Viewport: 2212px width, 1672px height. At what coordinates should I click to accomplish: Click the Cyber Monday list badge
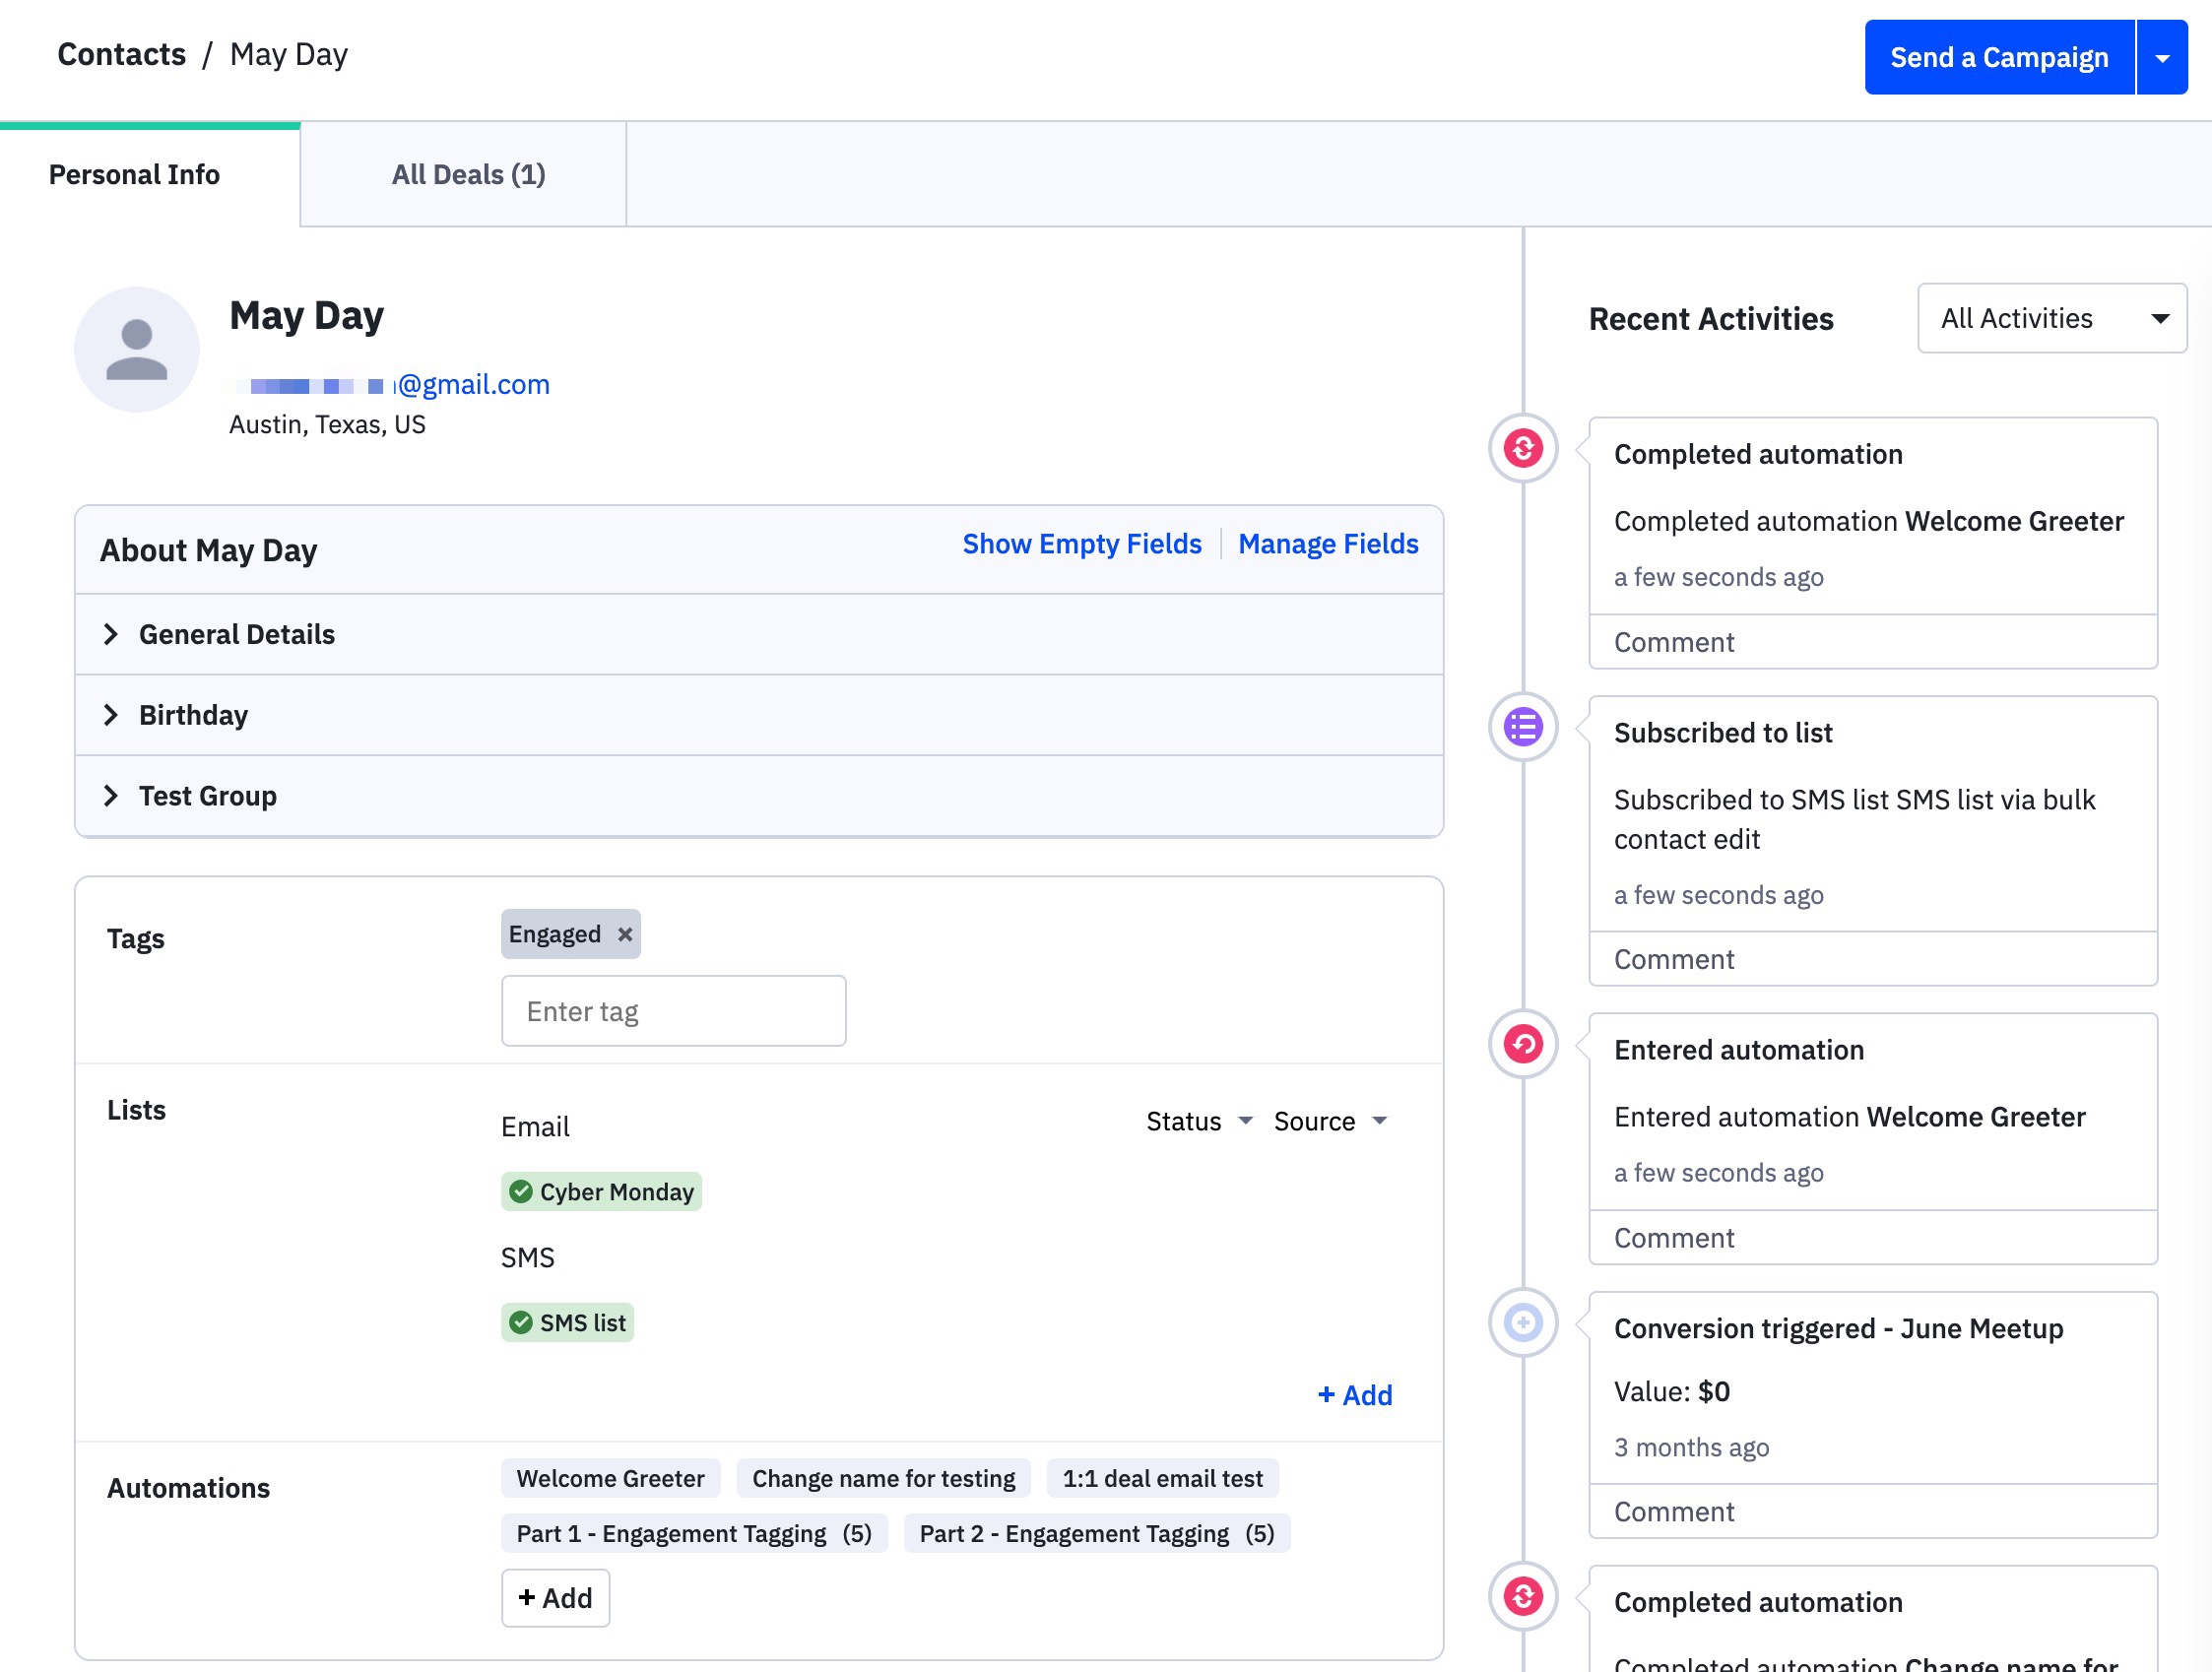click(x=600, y=1191)
